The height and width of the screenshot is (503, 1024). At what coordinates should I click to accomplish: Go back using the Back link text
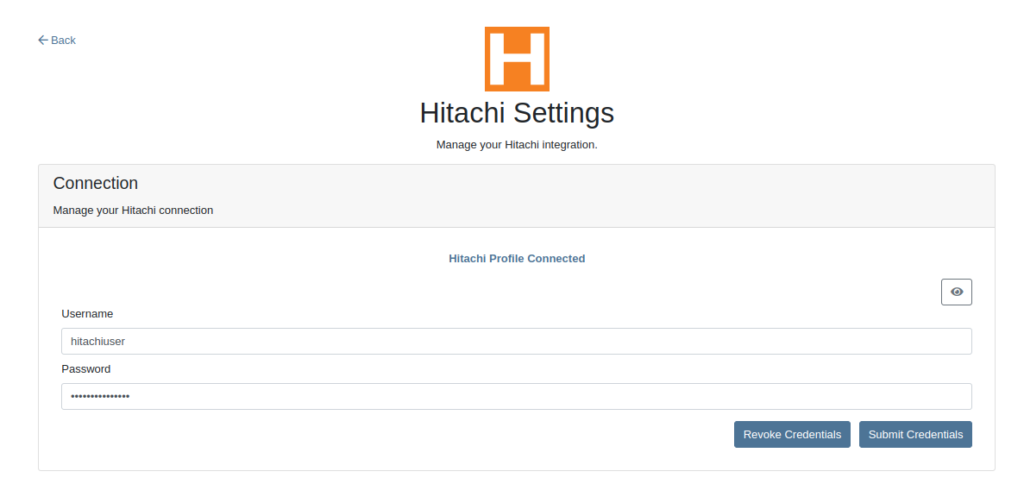[x=63, y=41]
